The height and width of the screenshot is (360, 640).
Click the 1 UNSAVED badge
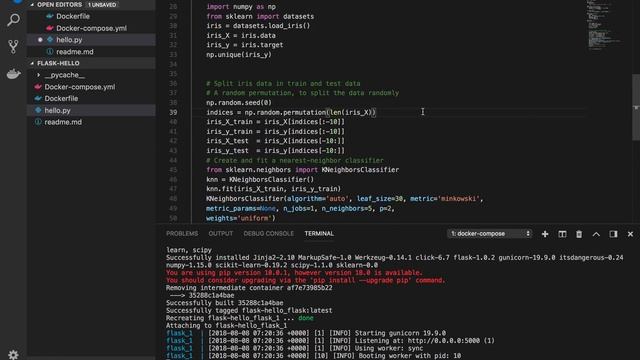coord(102,5)
